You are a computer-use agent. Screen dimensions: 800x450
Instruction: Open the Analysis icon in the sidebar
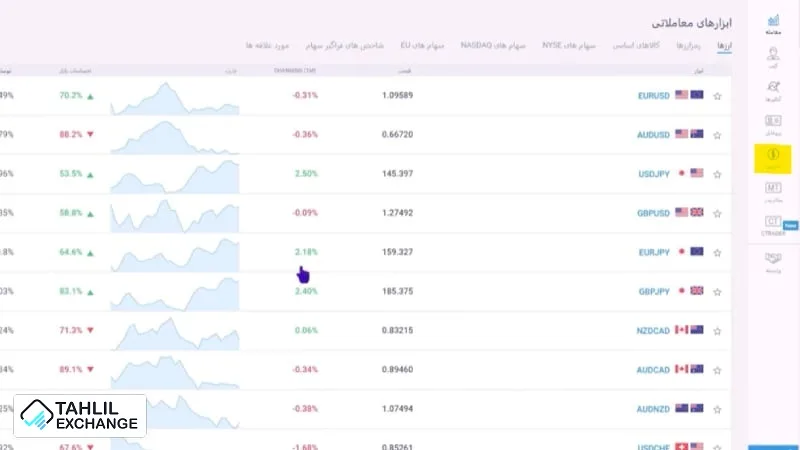772,92
